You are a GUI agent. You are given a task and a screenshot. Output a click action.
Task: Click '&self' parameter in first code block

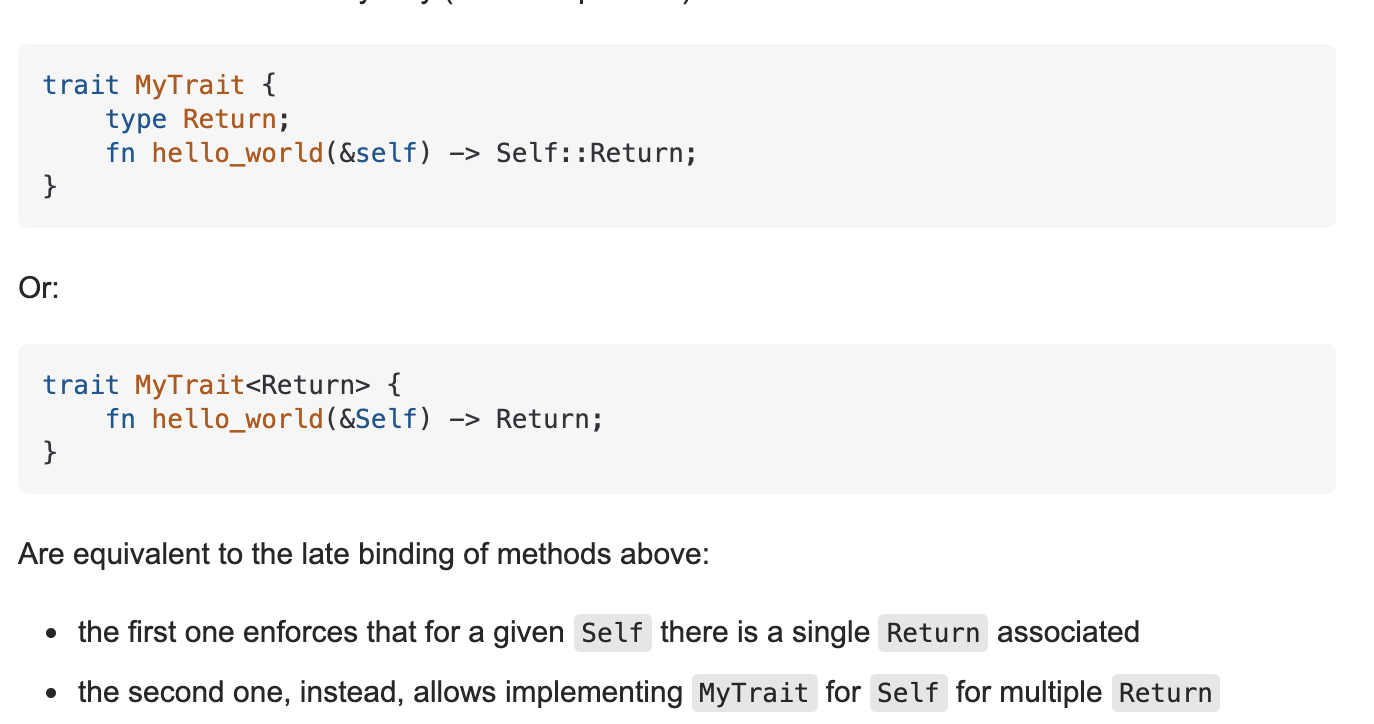pos(378,153)
